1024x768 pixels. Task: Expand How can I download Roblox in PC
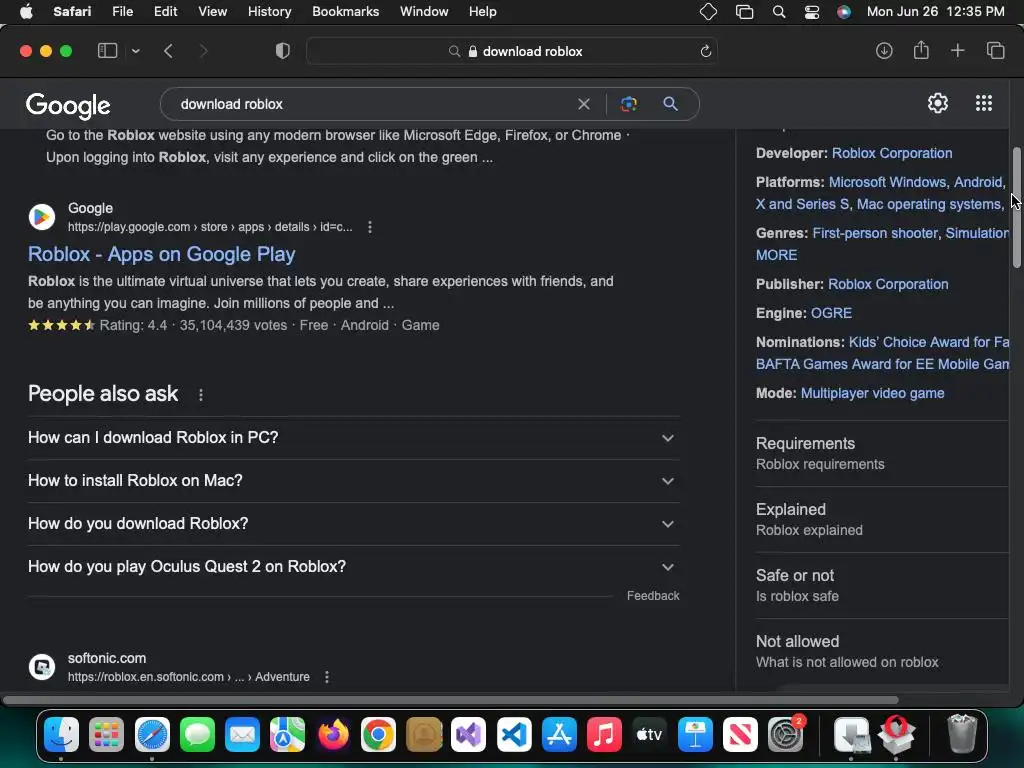coord(353,438)
